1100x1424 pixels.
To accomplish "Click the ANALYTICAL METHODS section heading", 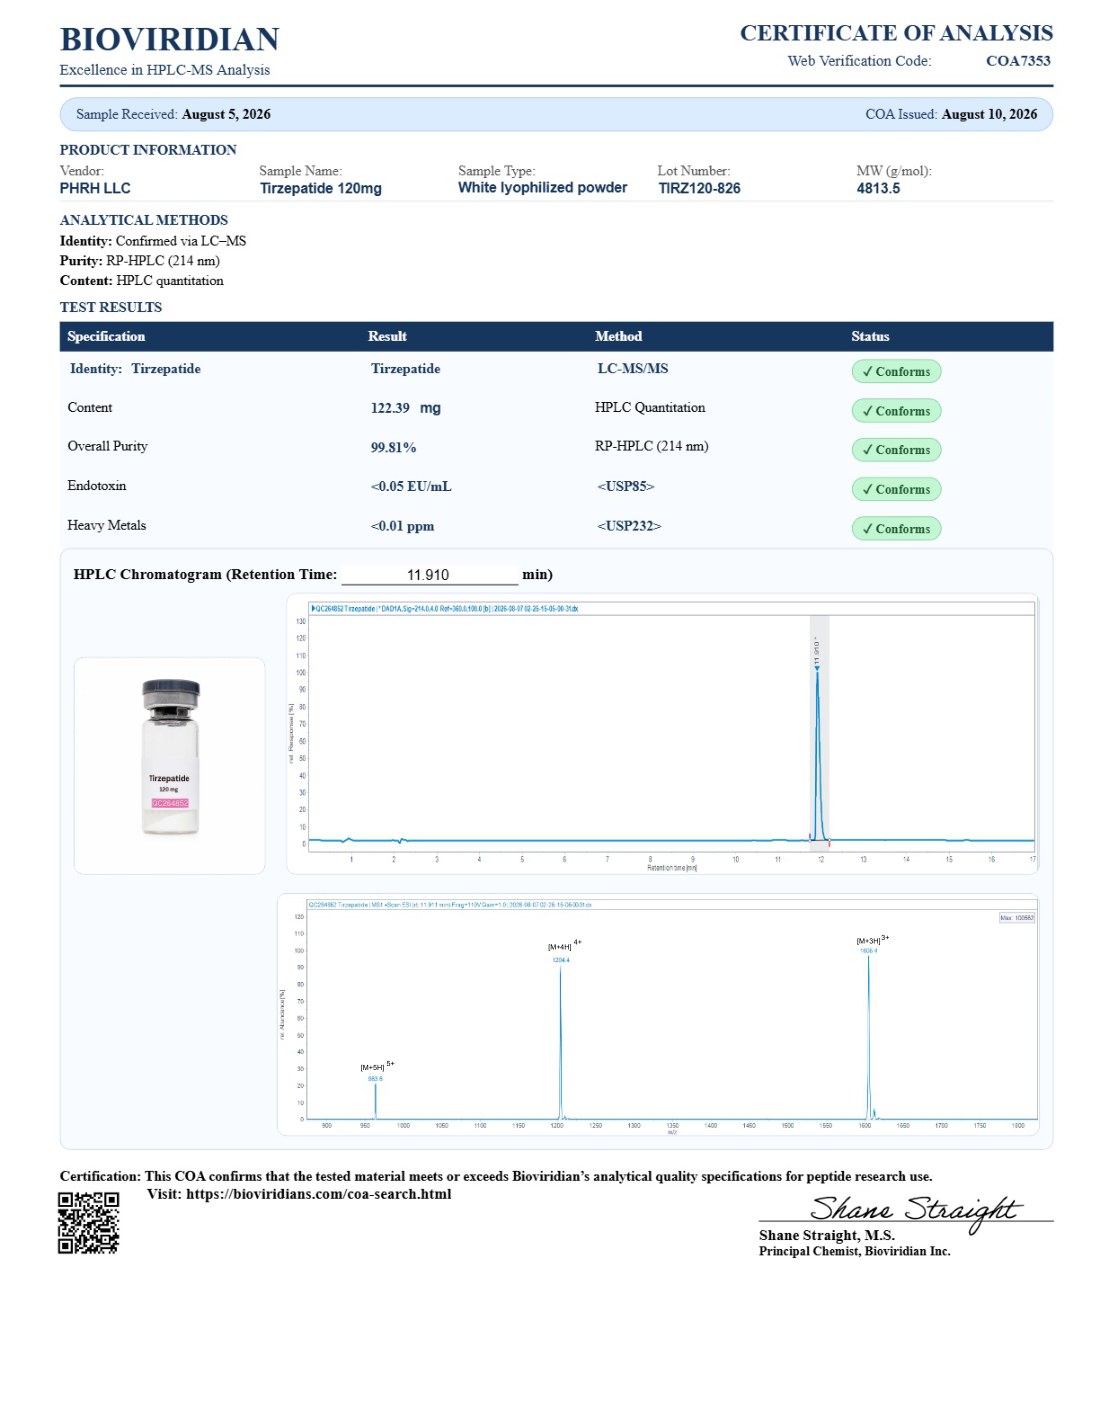I will (144, 220).
